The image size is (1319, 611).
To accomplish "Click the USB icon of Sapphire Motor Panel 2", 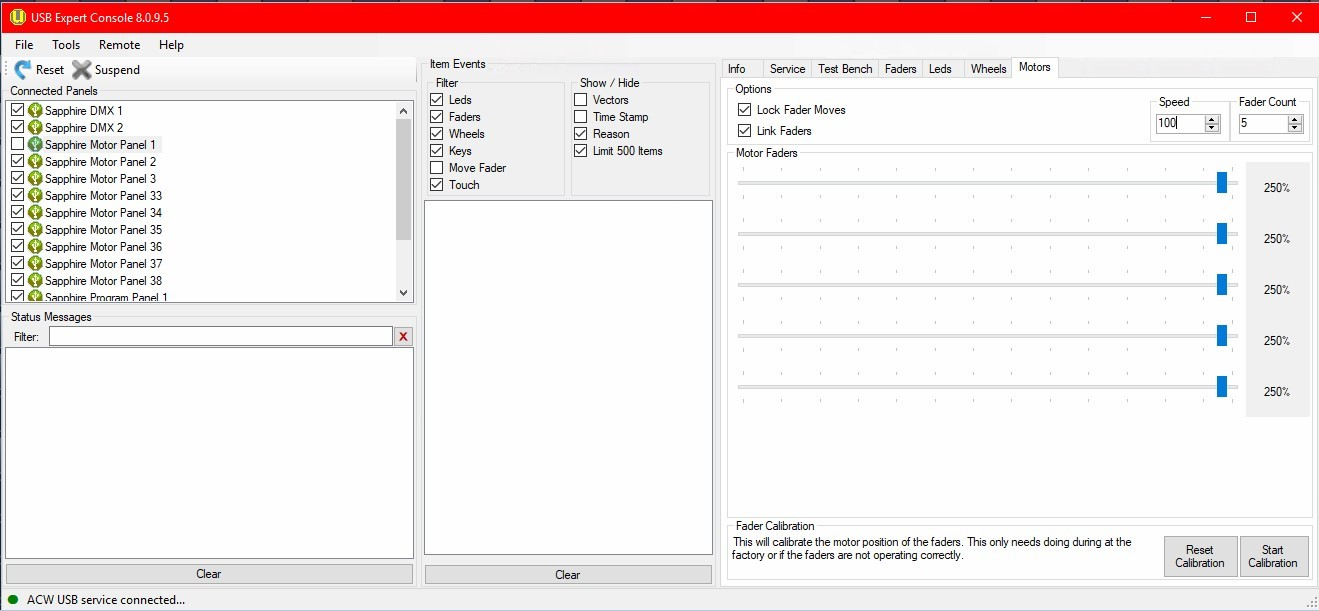I will (35, 162).
